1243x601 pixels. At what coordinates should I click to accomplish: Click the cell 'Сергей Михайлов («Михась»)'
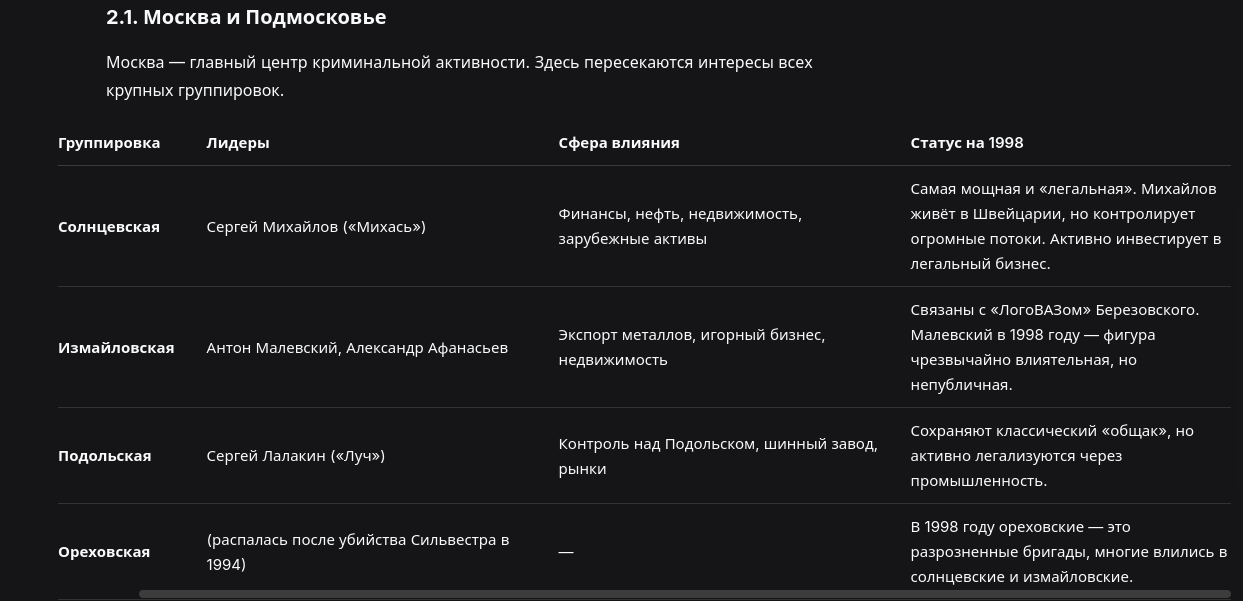pos(316,226)
